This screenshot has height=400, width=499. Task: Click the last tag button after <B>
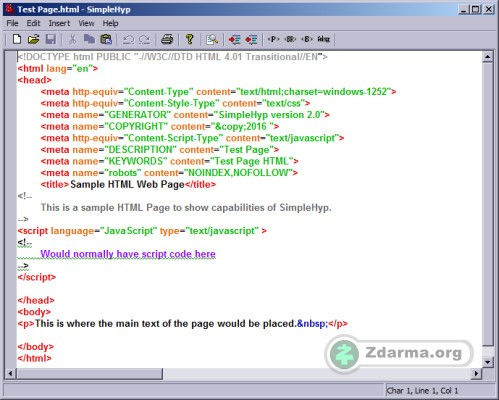[323, 39]
